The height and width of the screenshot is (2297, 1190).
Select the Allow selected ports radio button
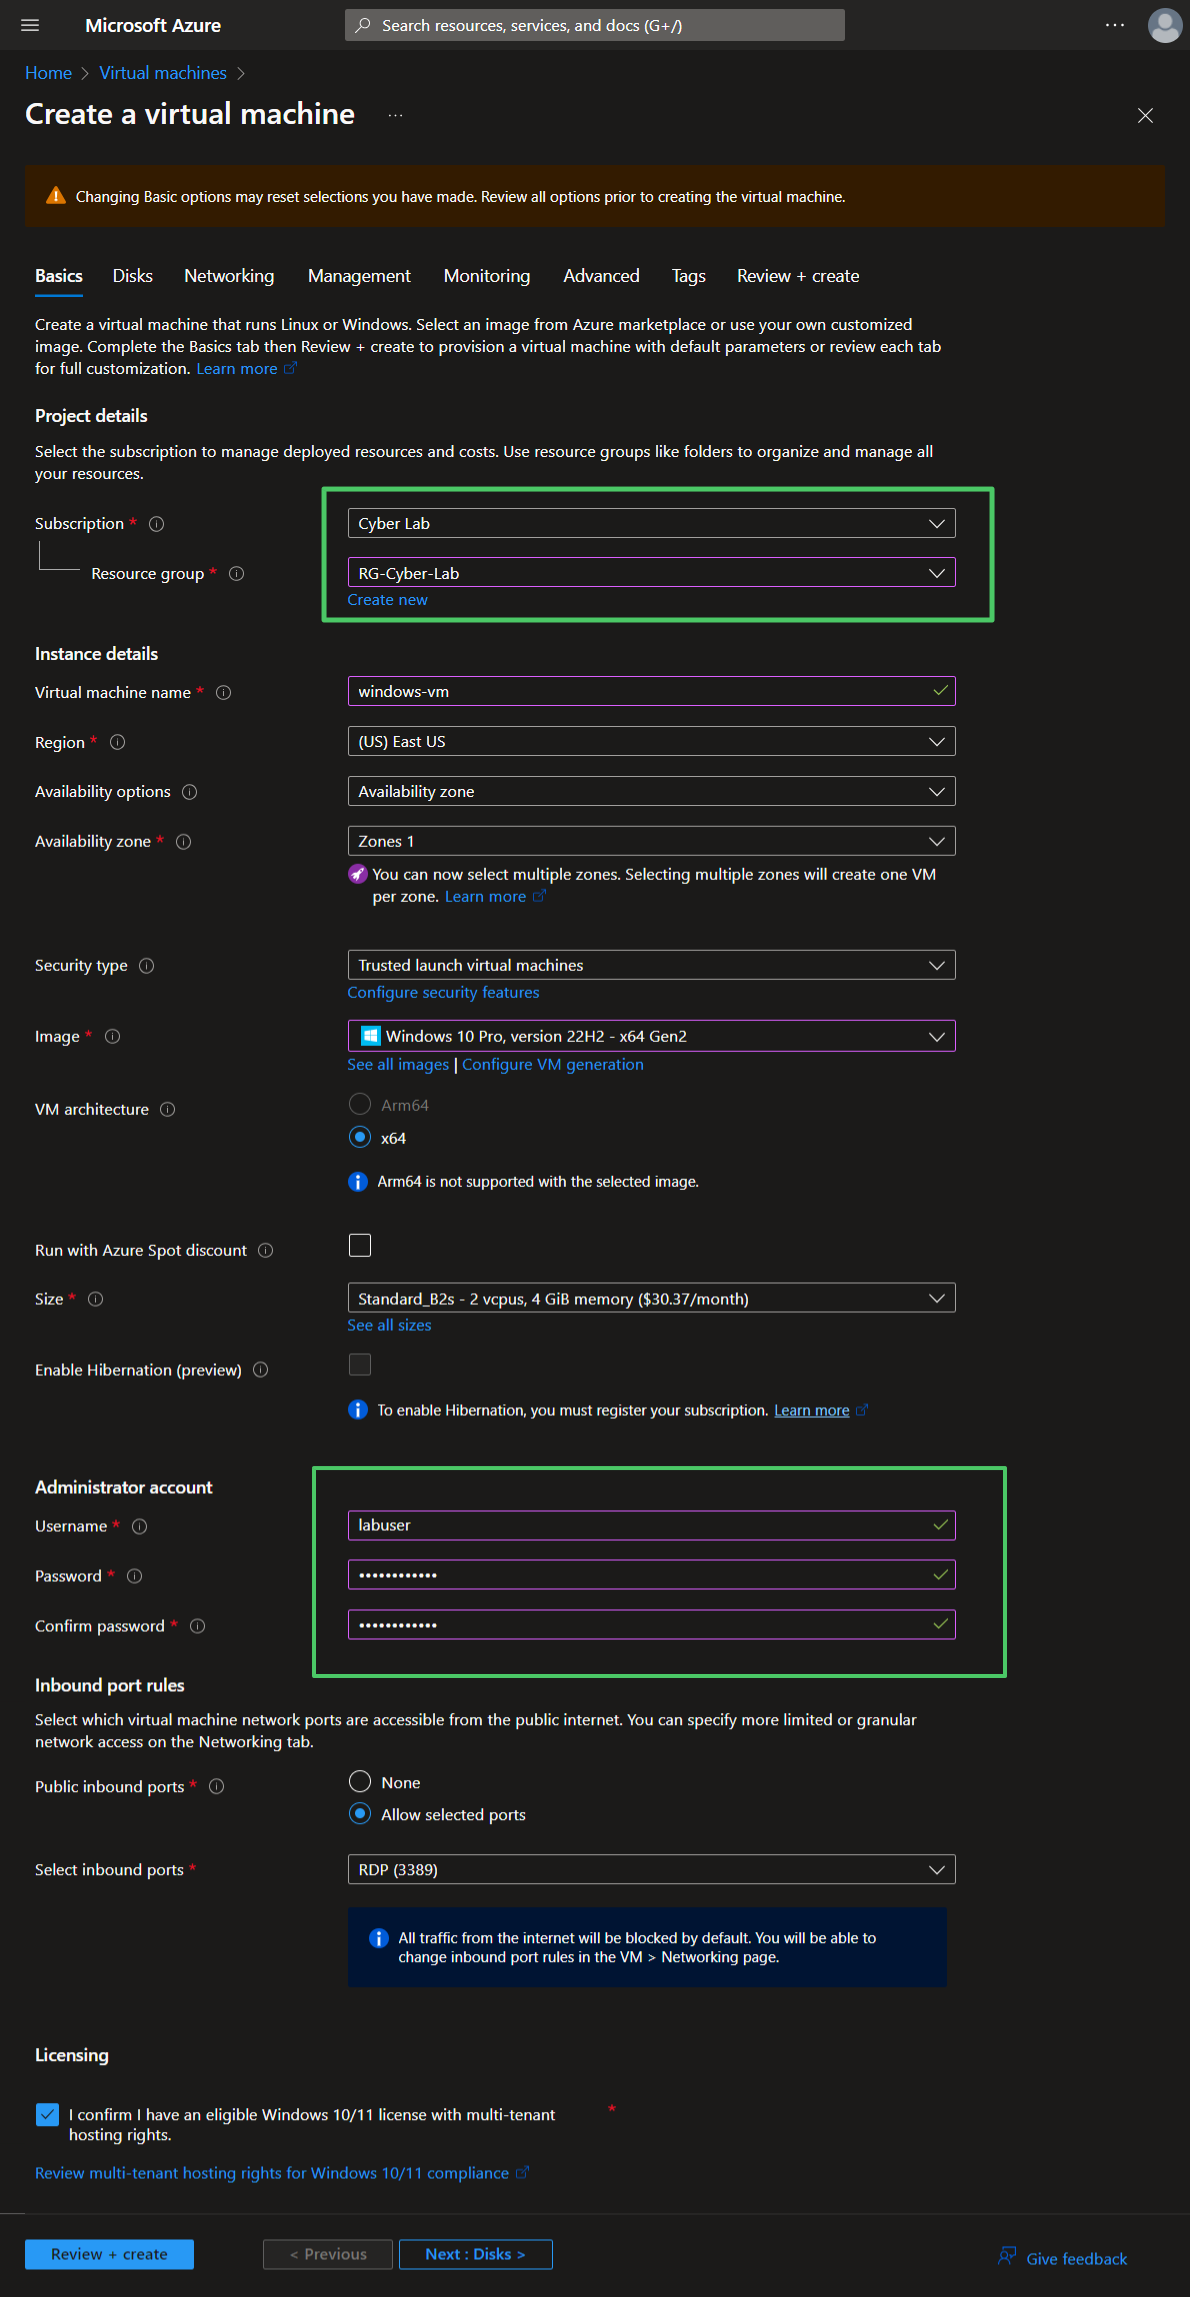pos(360,1814)
